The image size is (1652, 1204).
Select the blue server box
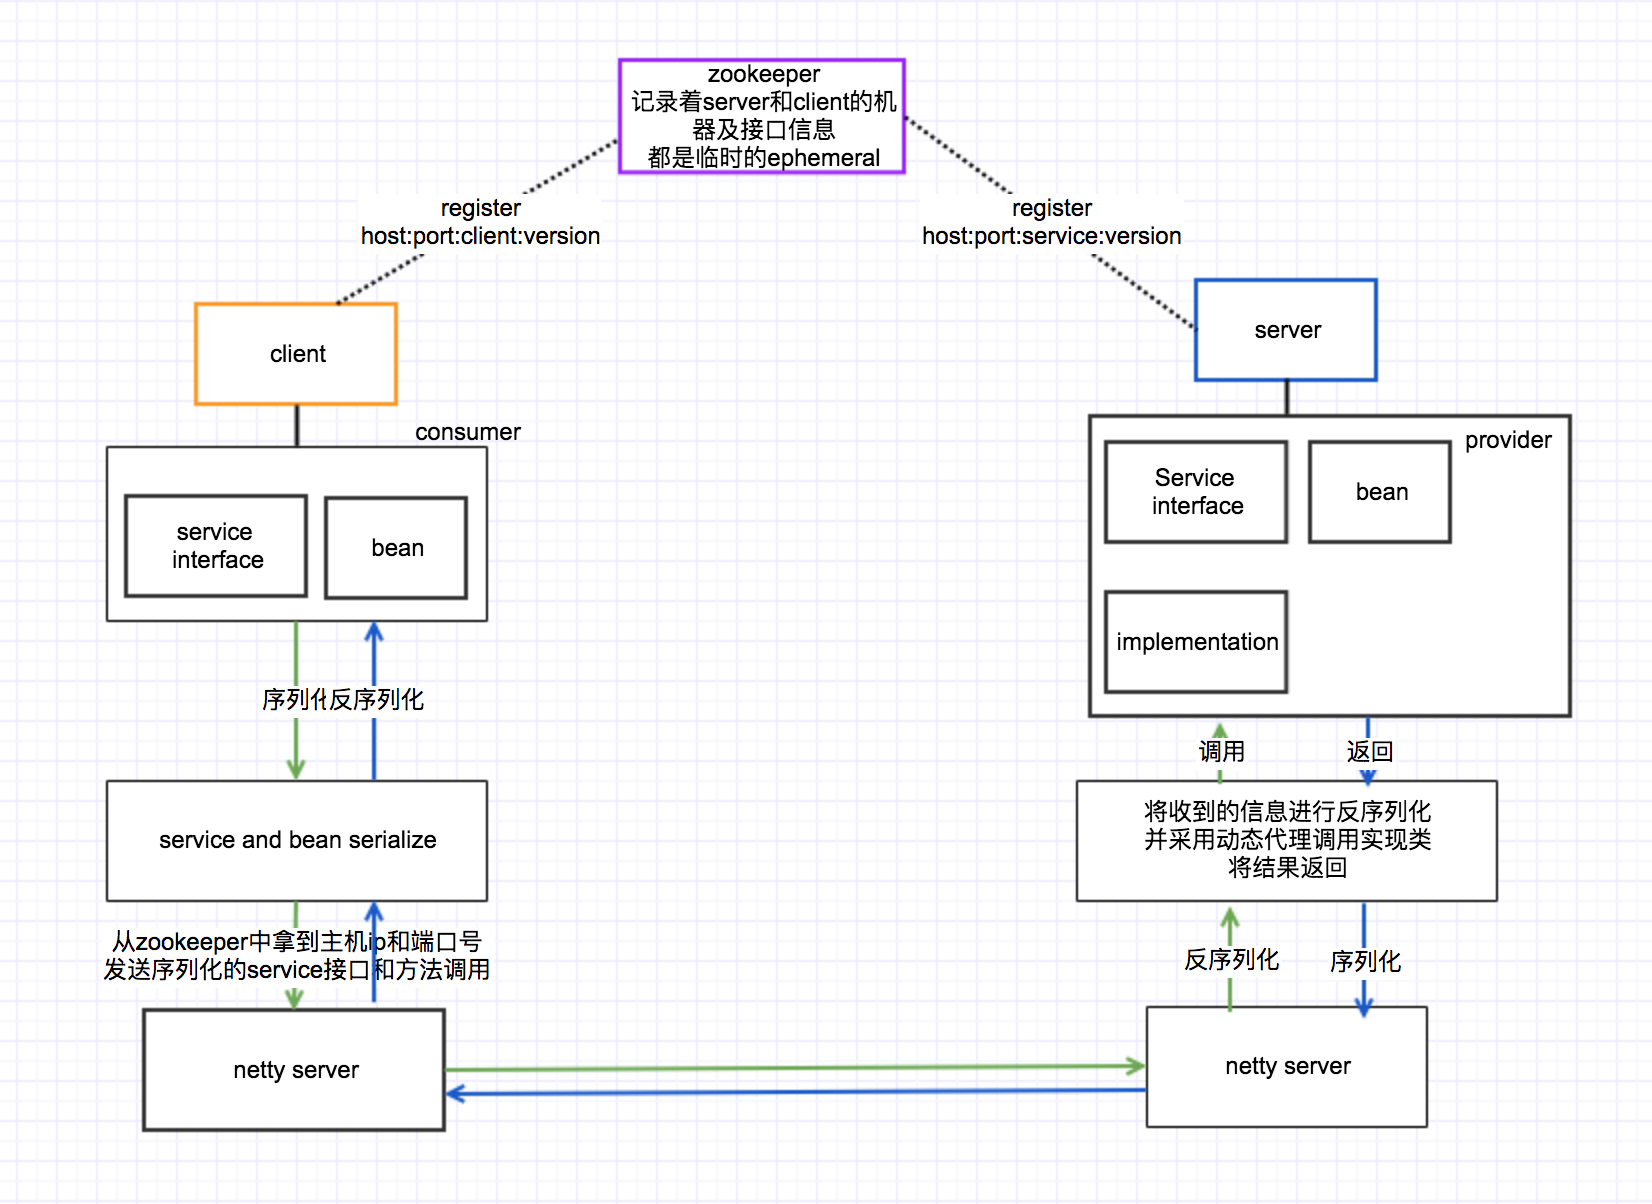tap(1286, 330)
